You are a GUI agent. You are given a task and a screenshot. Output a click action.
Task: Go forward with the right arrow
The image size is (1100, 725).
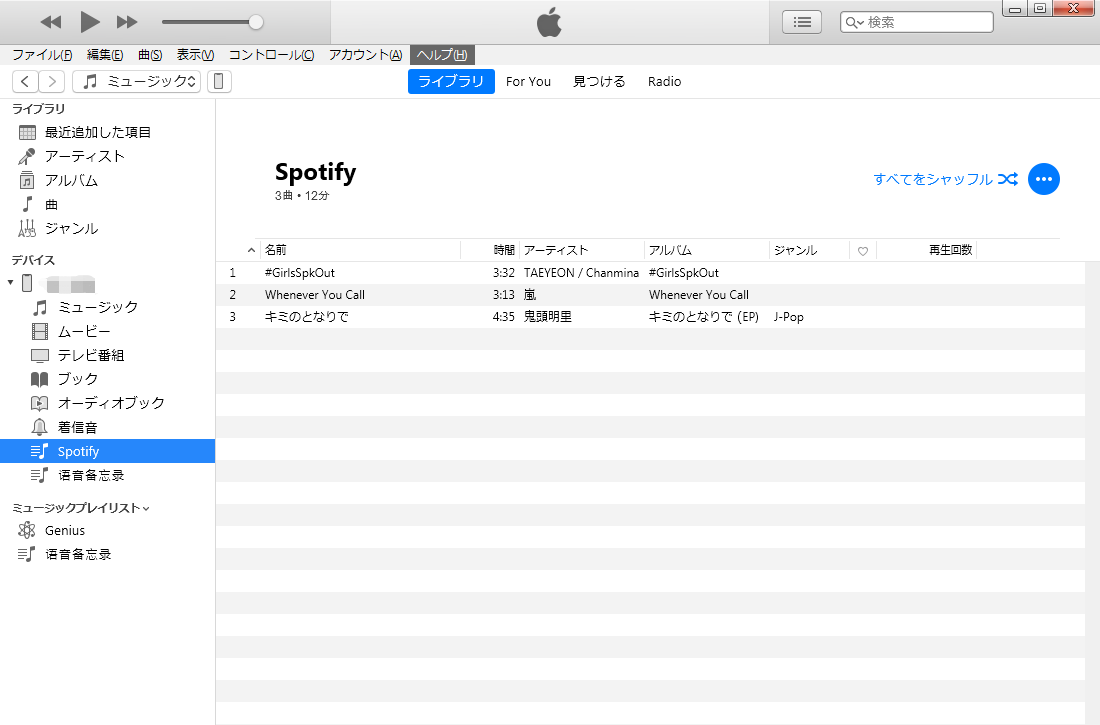(52, 81)
